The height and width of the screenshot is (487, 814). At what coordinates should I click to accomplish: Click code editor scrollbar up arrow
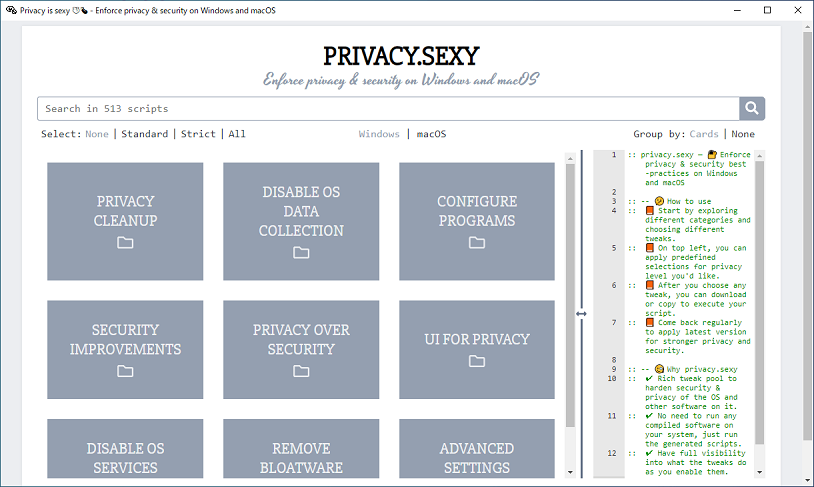pos(759,156)
